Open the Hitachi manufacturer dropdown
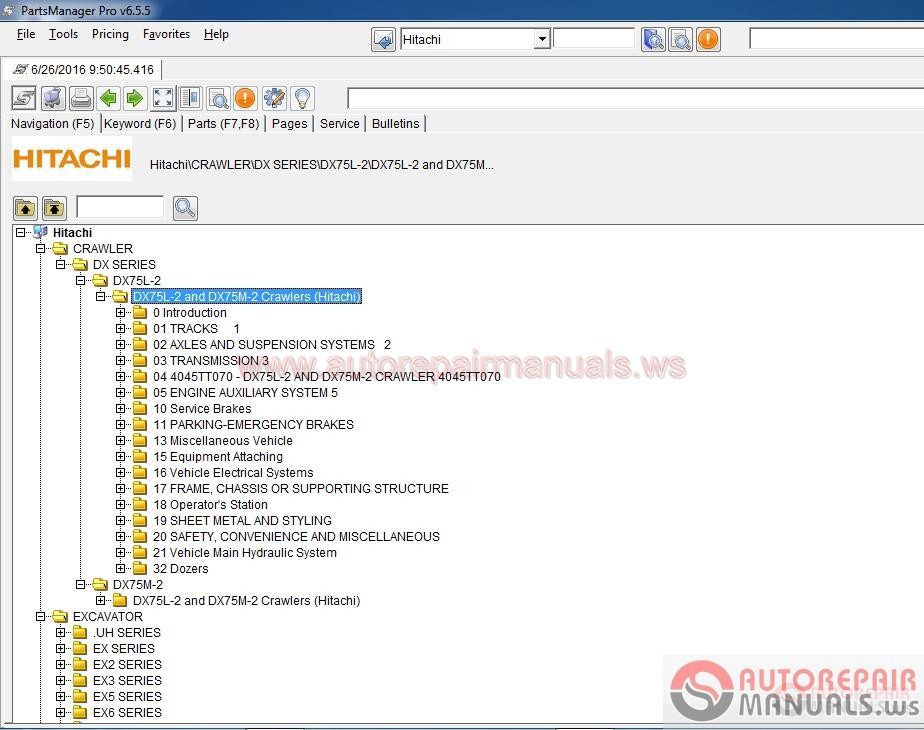 pyautogui.click(x=542, y=38)
